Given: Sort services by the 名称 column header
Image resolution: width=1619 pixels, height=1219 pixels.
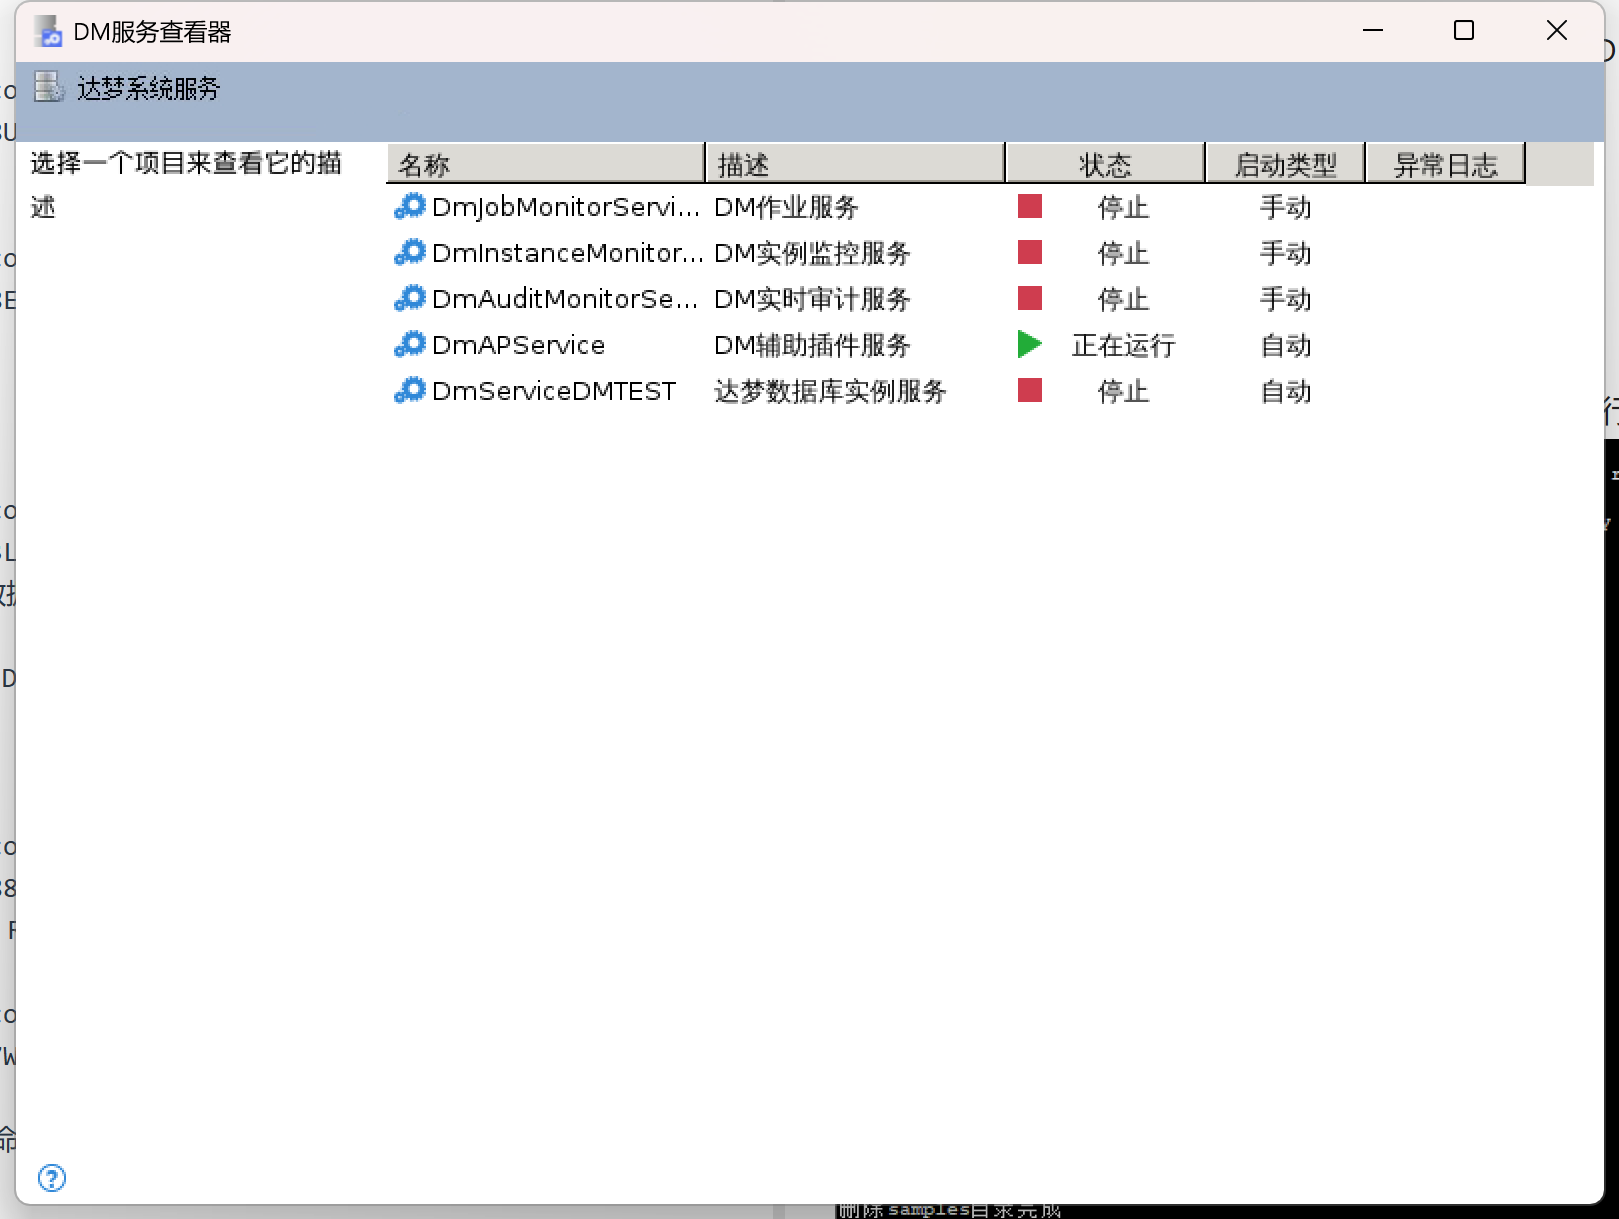Looking at the screenshot, I should coord(545,163).
